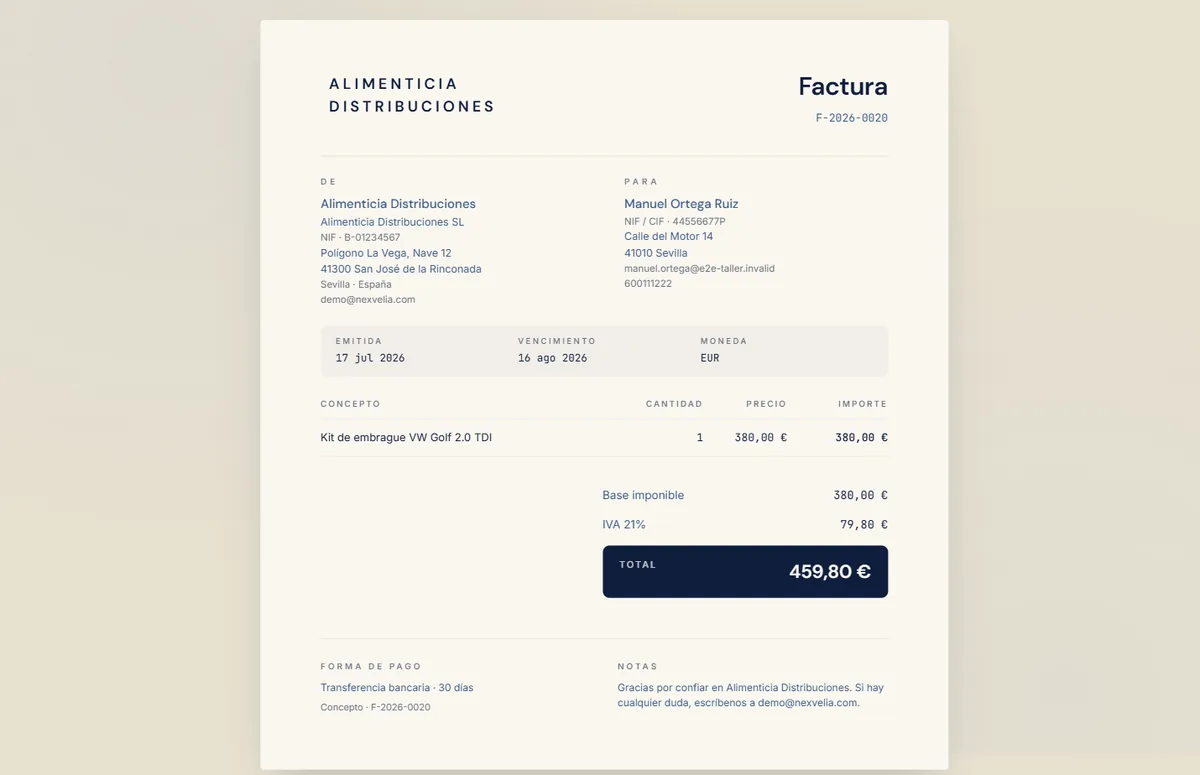1200x775 pixels.
Task: Click sender name Alimenticia Distribuciones
Action: pyautogui.click(x=398, y=204)
